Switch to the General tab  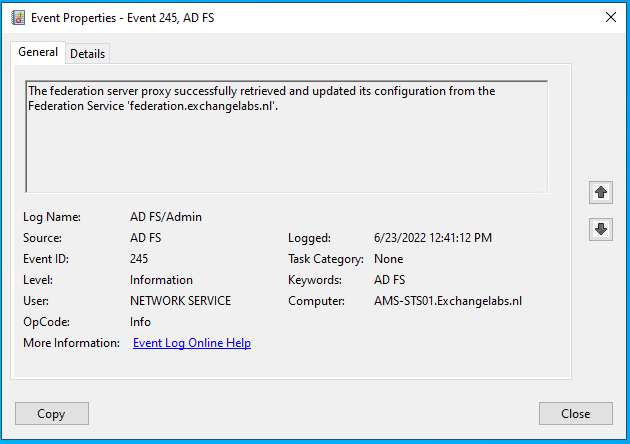click(x=38, y=52)
